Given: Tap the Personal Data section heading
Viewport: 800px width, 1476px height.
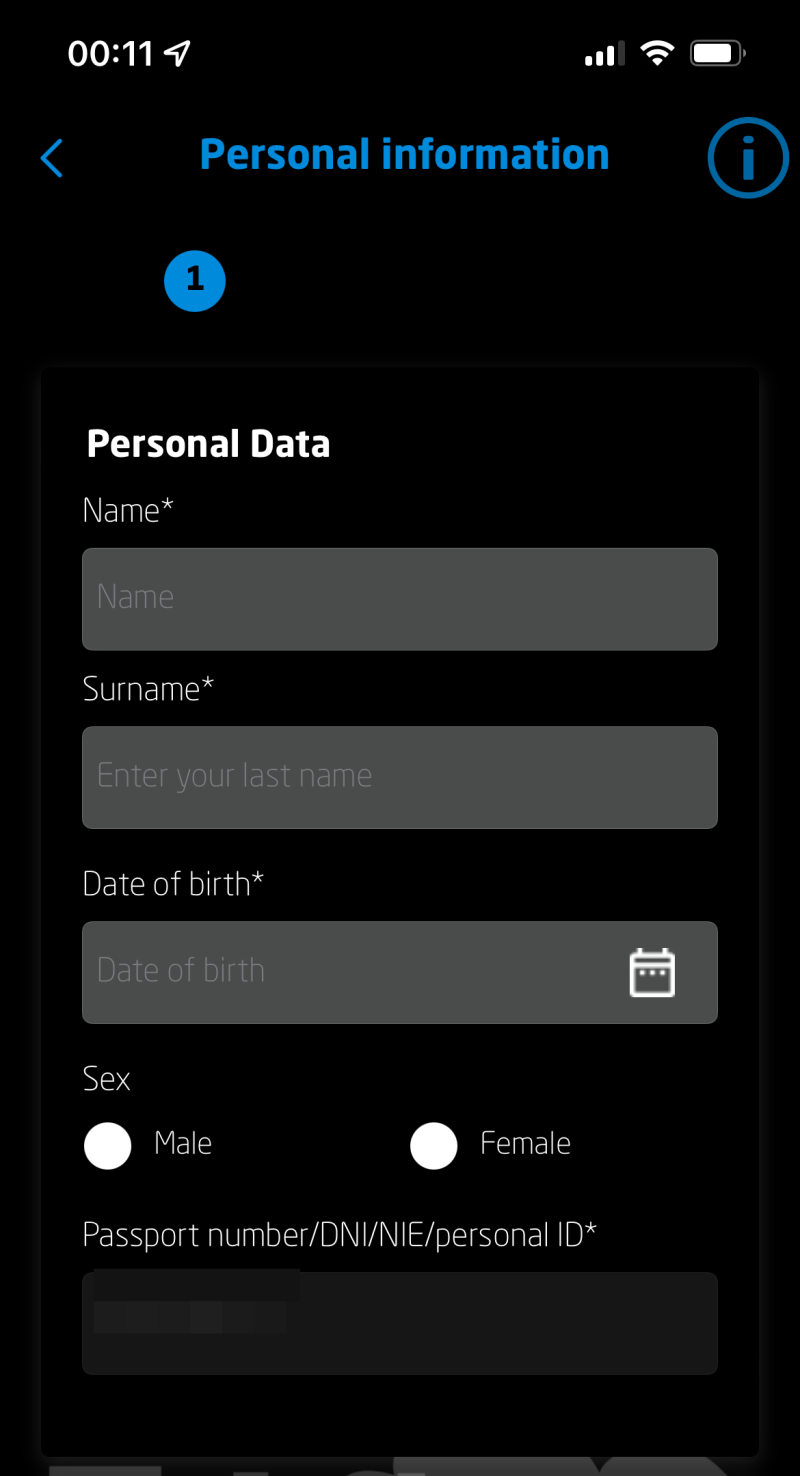Looking at the screenshot, I should [x=208, y=444].
